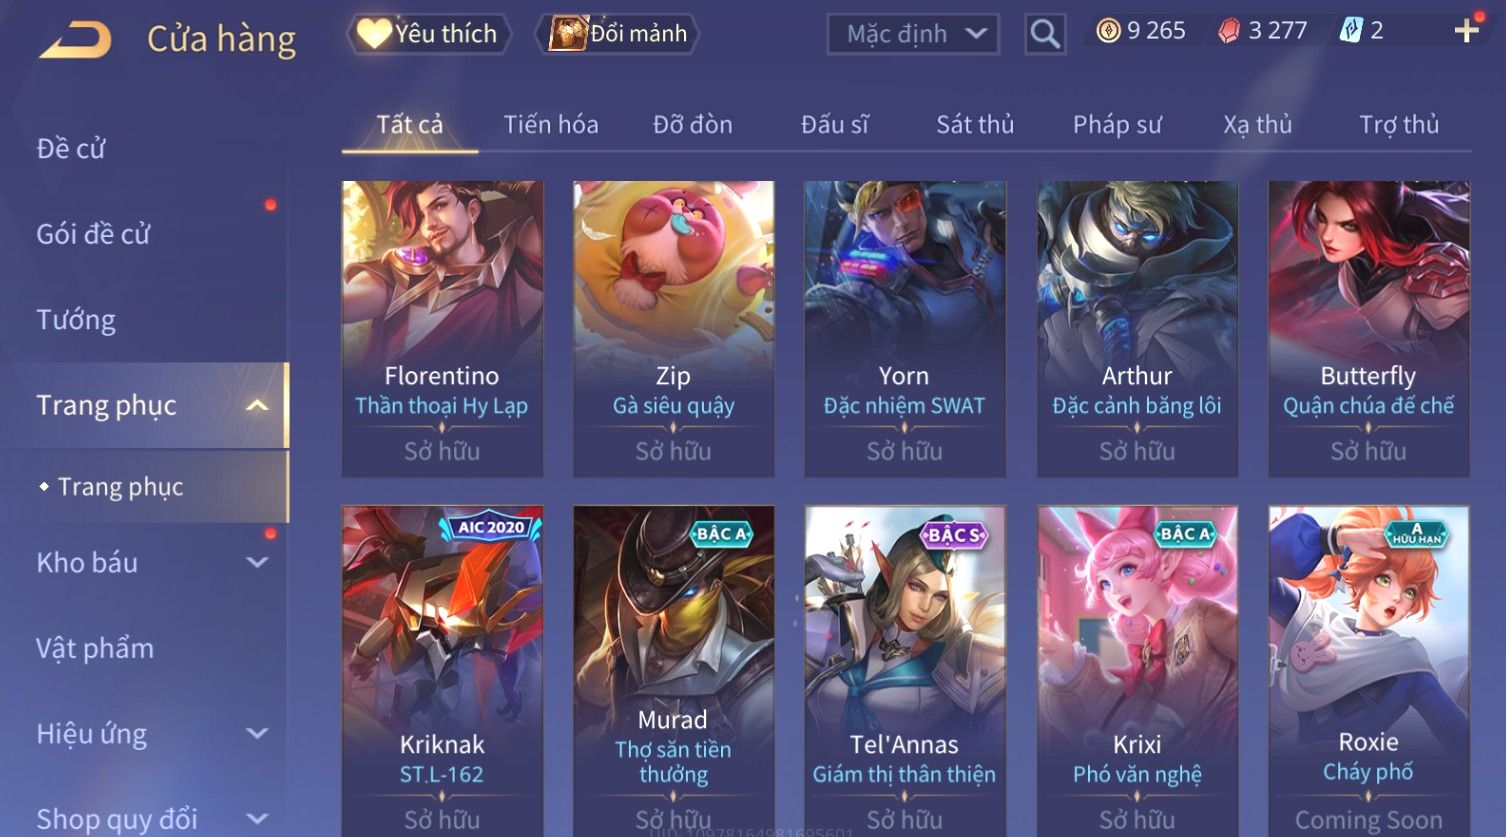Go back using the golden return arrow

pos(75,39)
